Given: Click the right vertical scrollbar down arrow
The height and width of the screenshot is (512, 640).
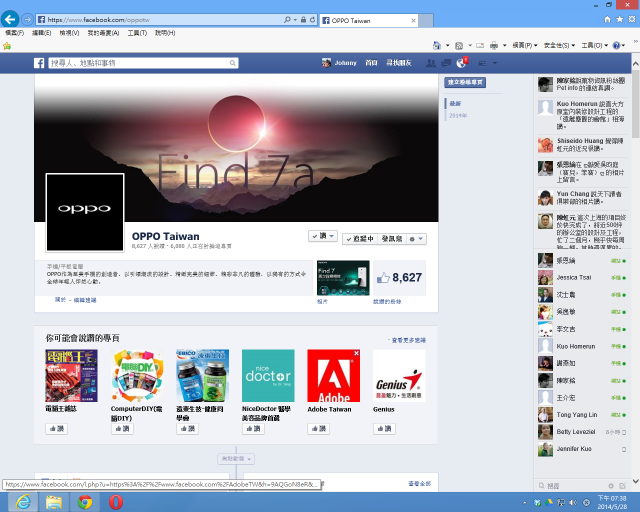Looking at the screenshot, I should 636,481.
